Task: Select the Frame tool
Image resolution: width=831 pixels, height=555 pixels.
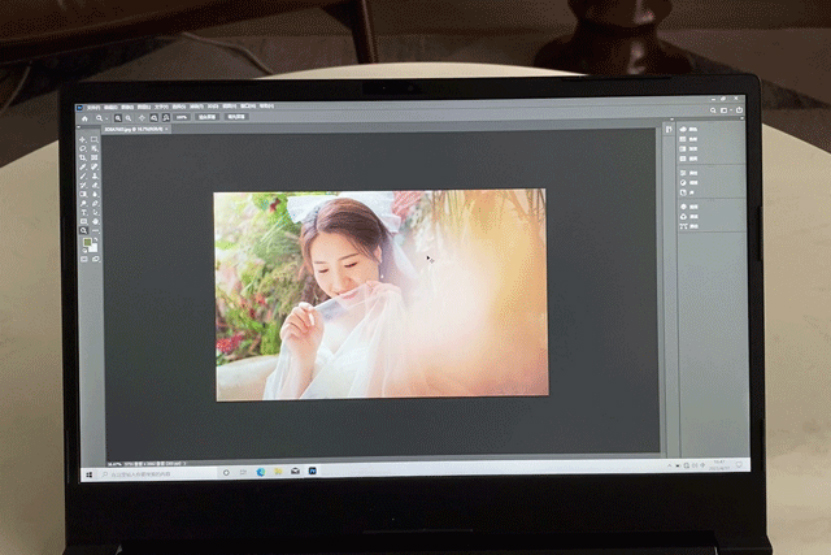Action: (x=94, y=157)
